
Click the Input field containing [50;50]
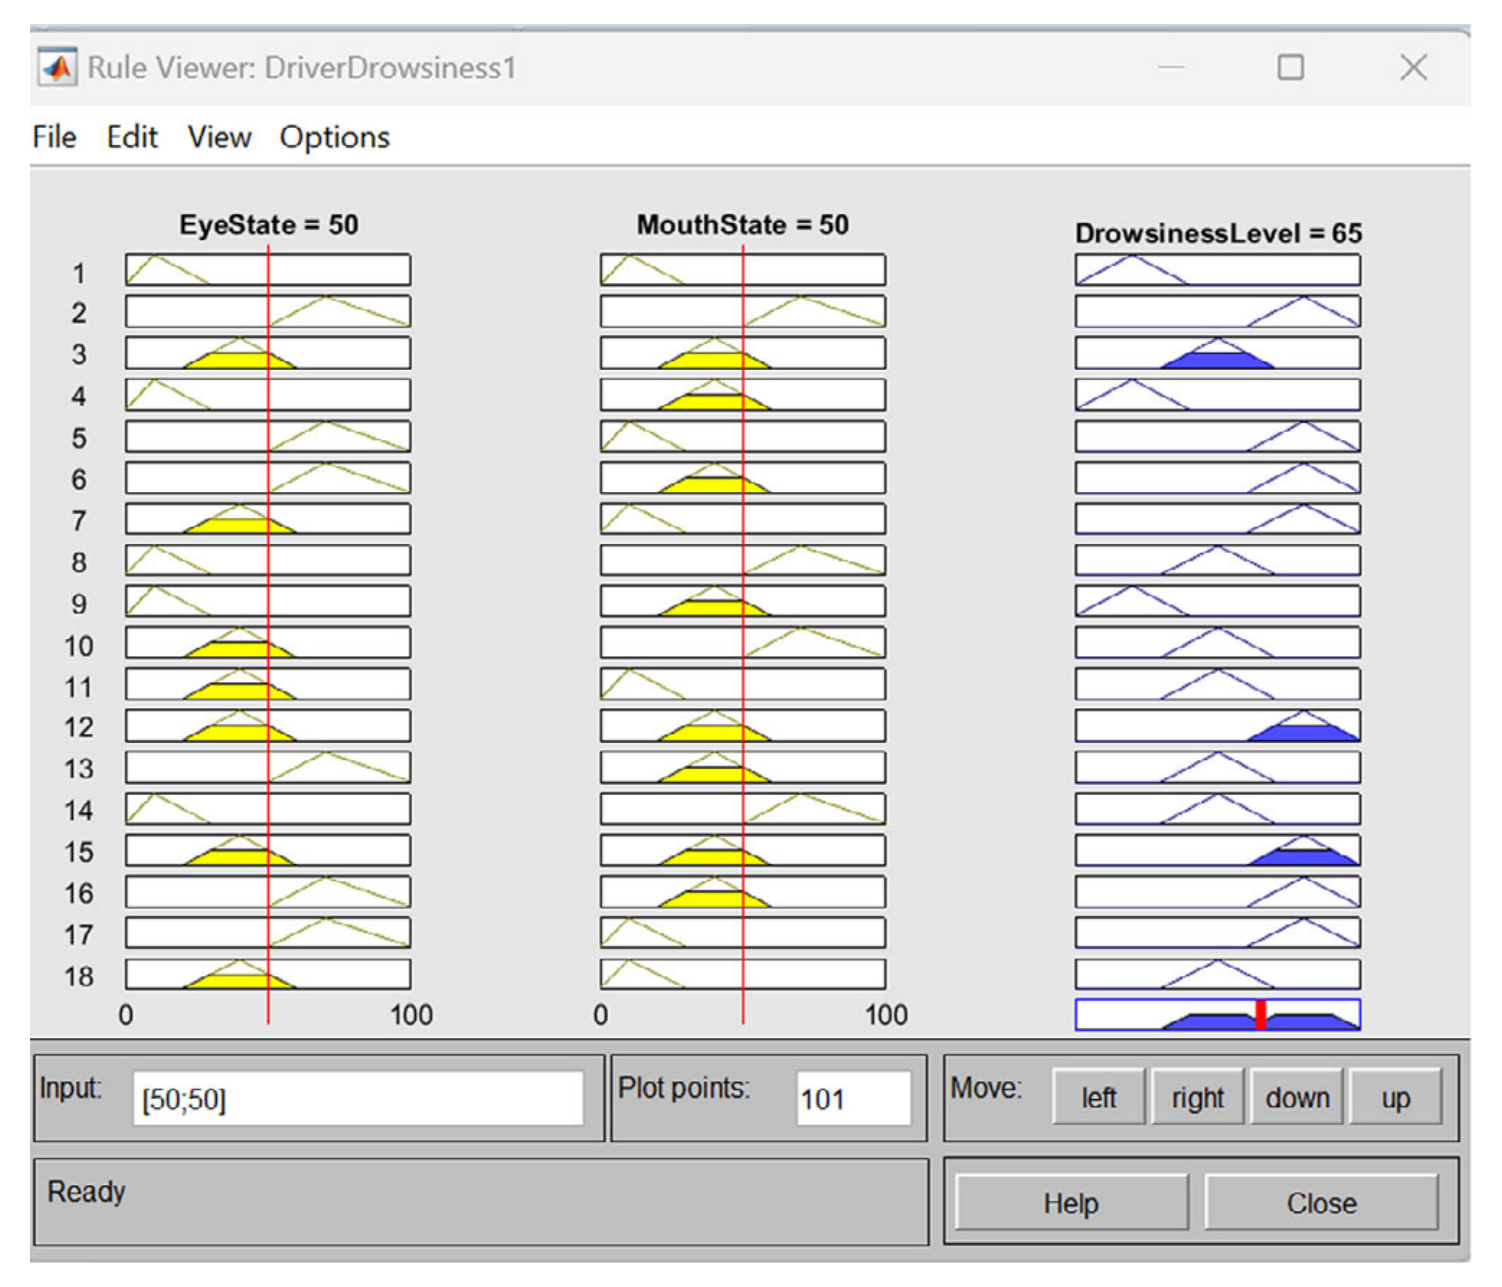point(358,1099)
